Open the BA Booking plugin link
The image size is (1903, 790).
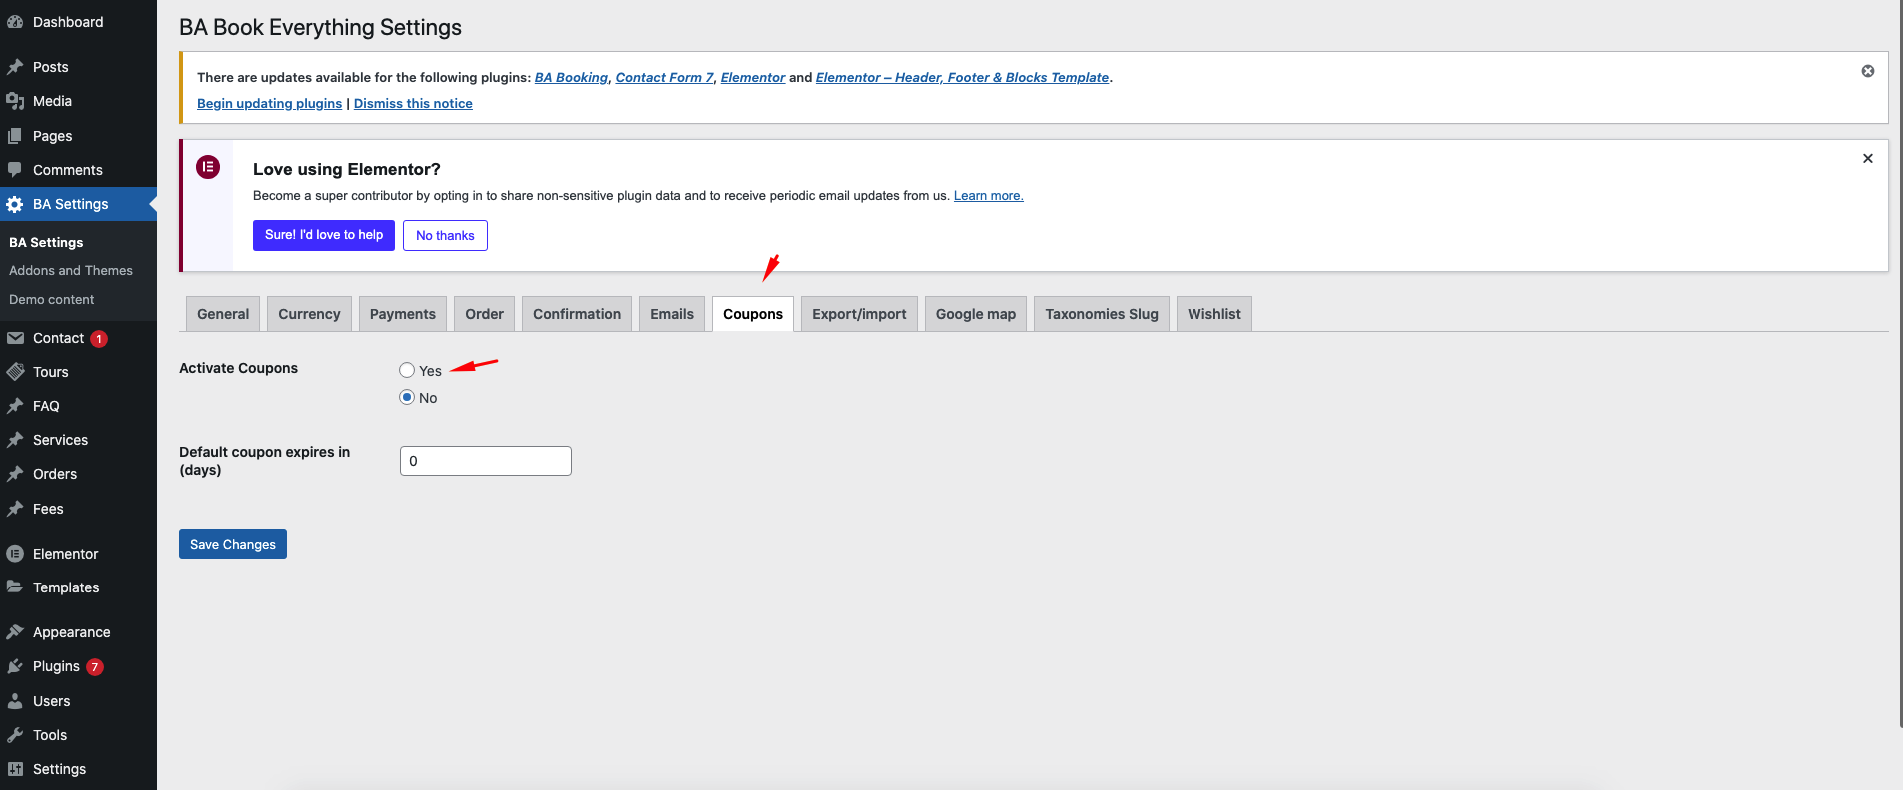(571, 77)
